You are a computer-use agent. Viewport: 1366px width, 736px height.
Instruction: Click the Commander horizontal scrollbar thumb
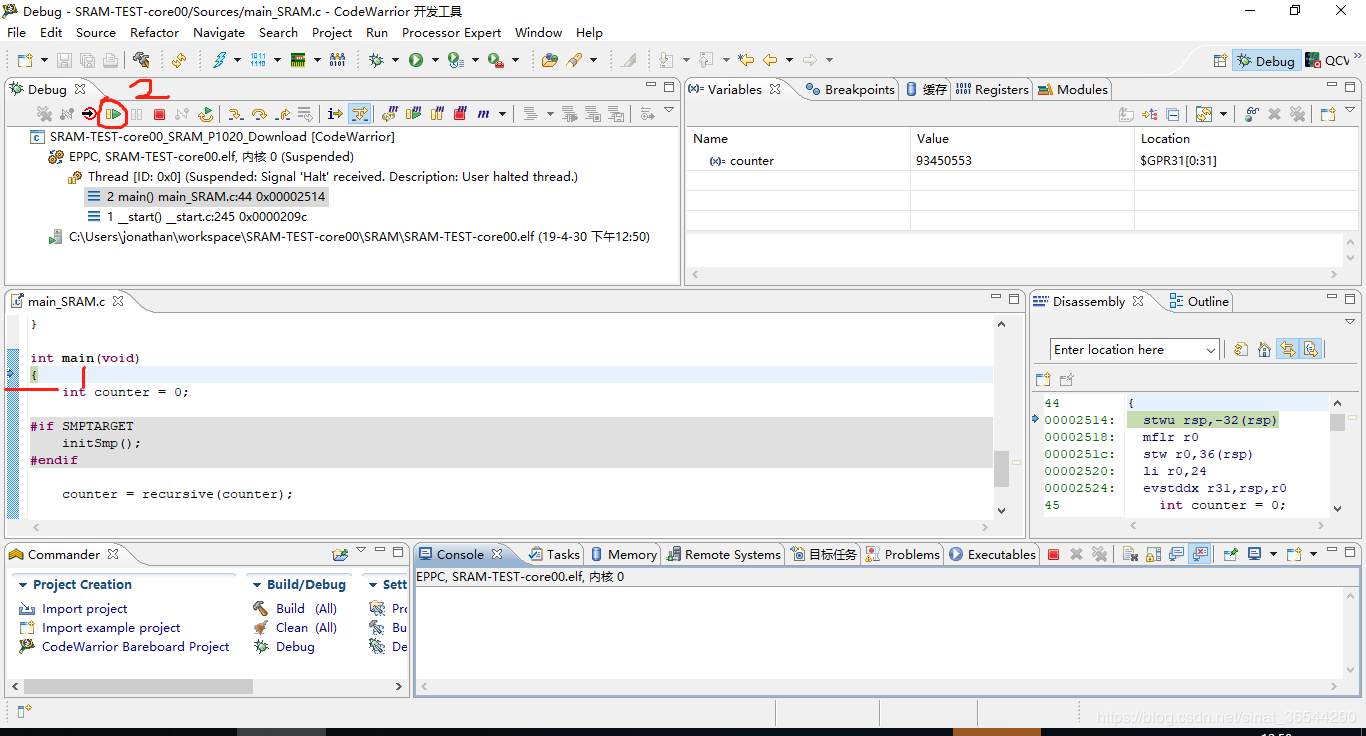coord(138,687)
